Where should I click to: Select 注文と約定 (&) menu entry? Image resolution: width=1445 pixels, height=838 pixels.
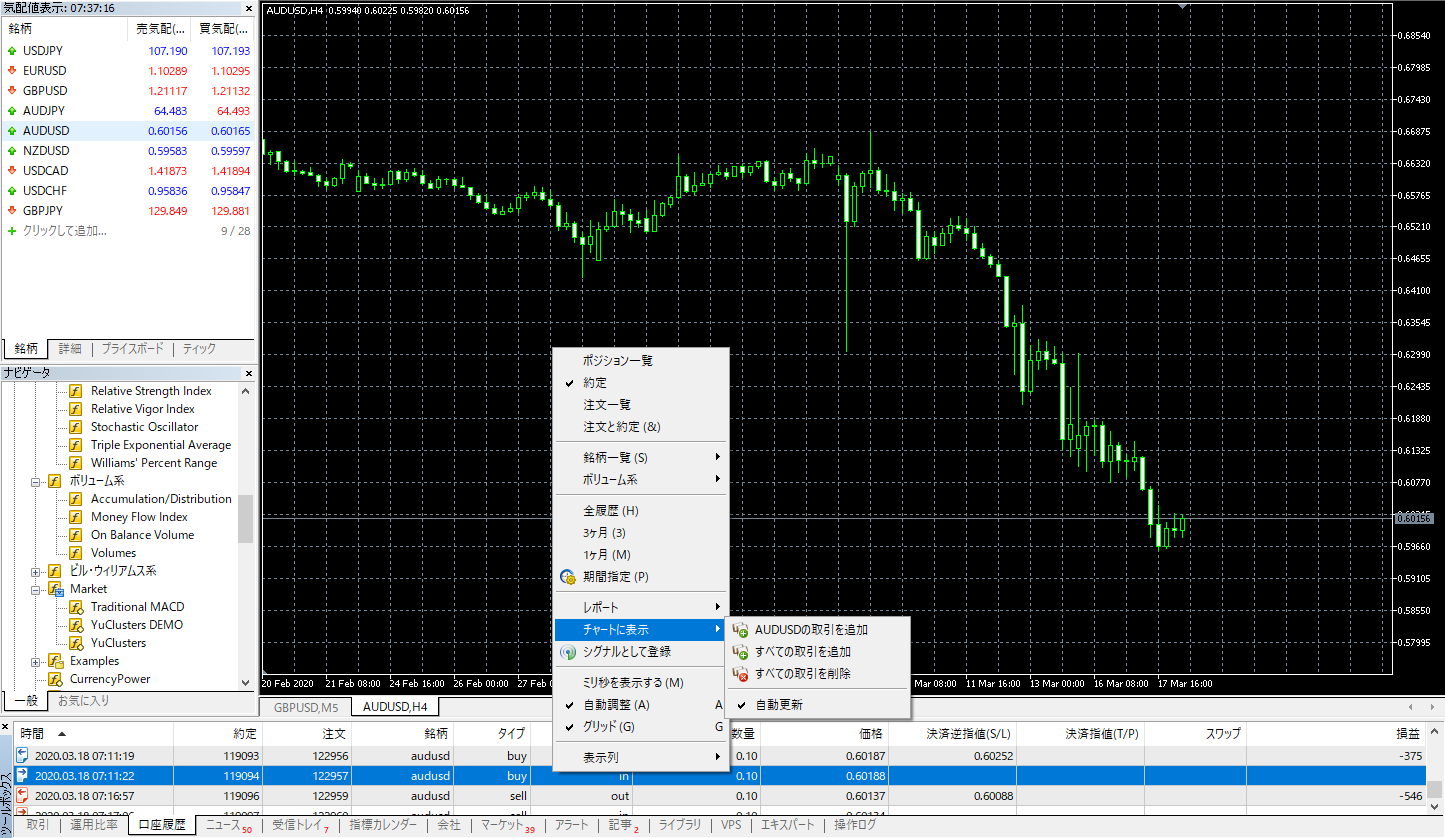click(x=642, y=427)
